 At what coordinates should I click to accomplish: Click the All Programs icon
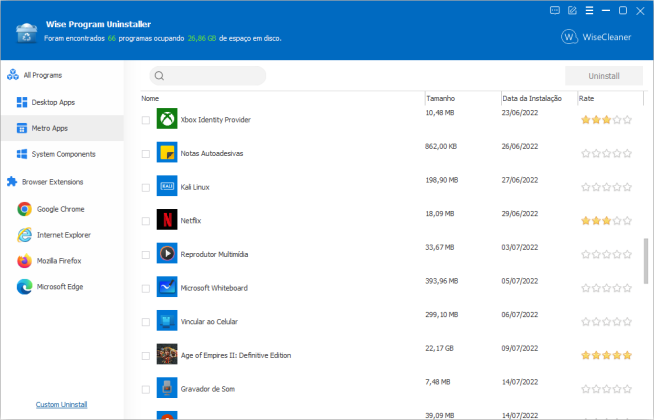13,75
